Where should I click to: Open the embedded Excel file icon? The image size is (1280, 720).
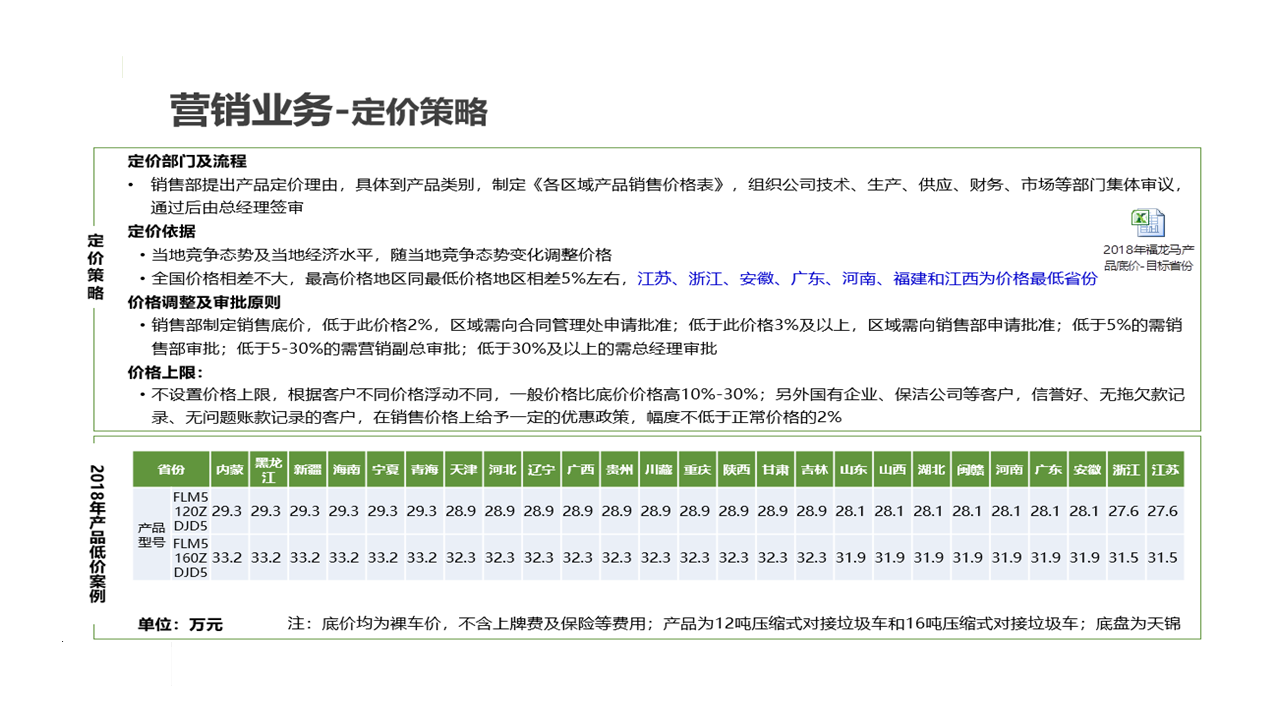click(1147, 223)
